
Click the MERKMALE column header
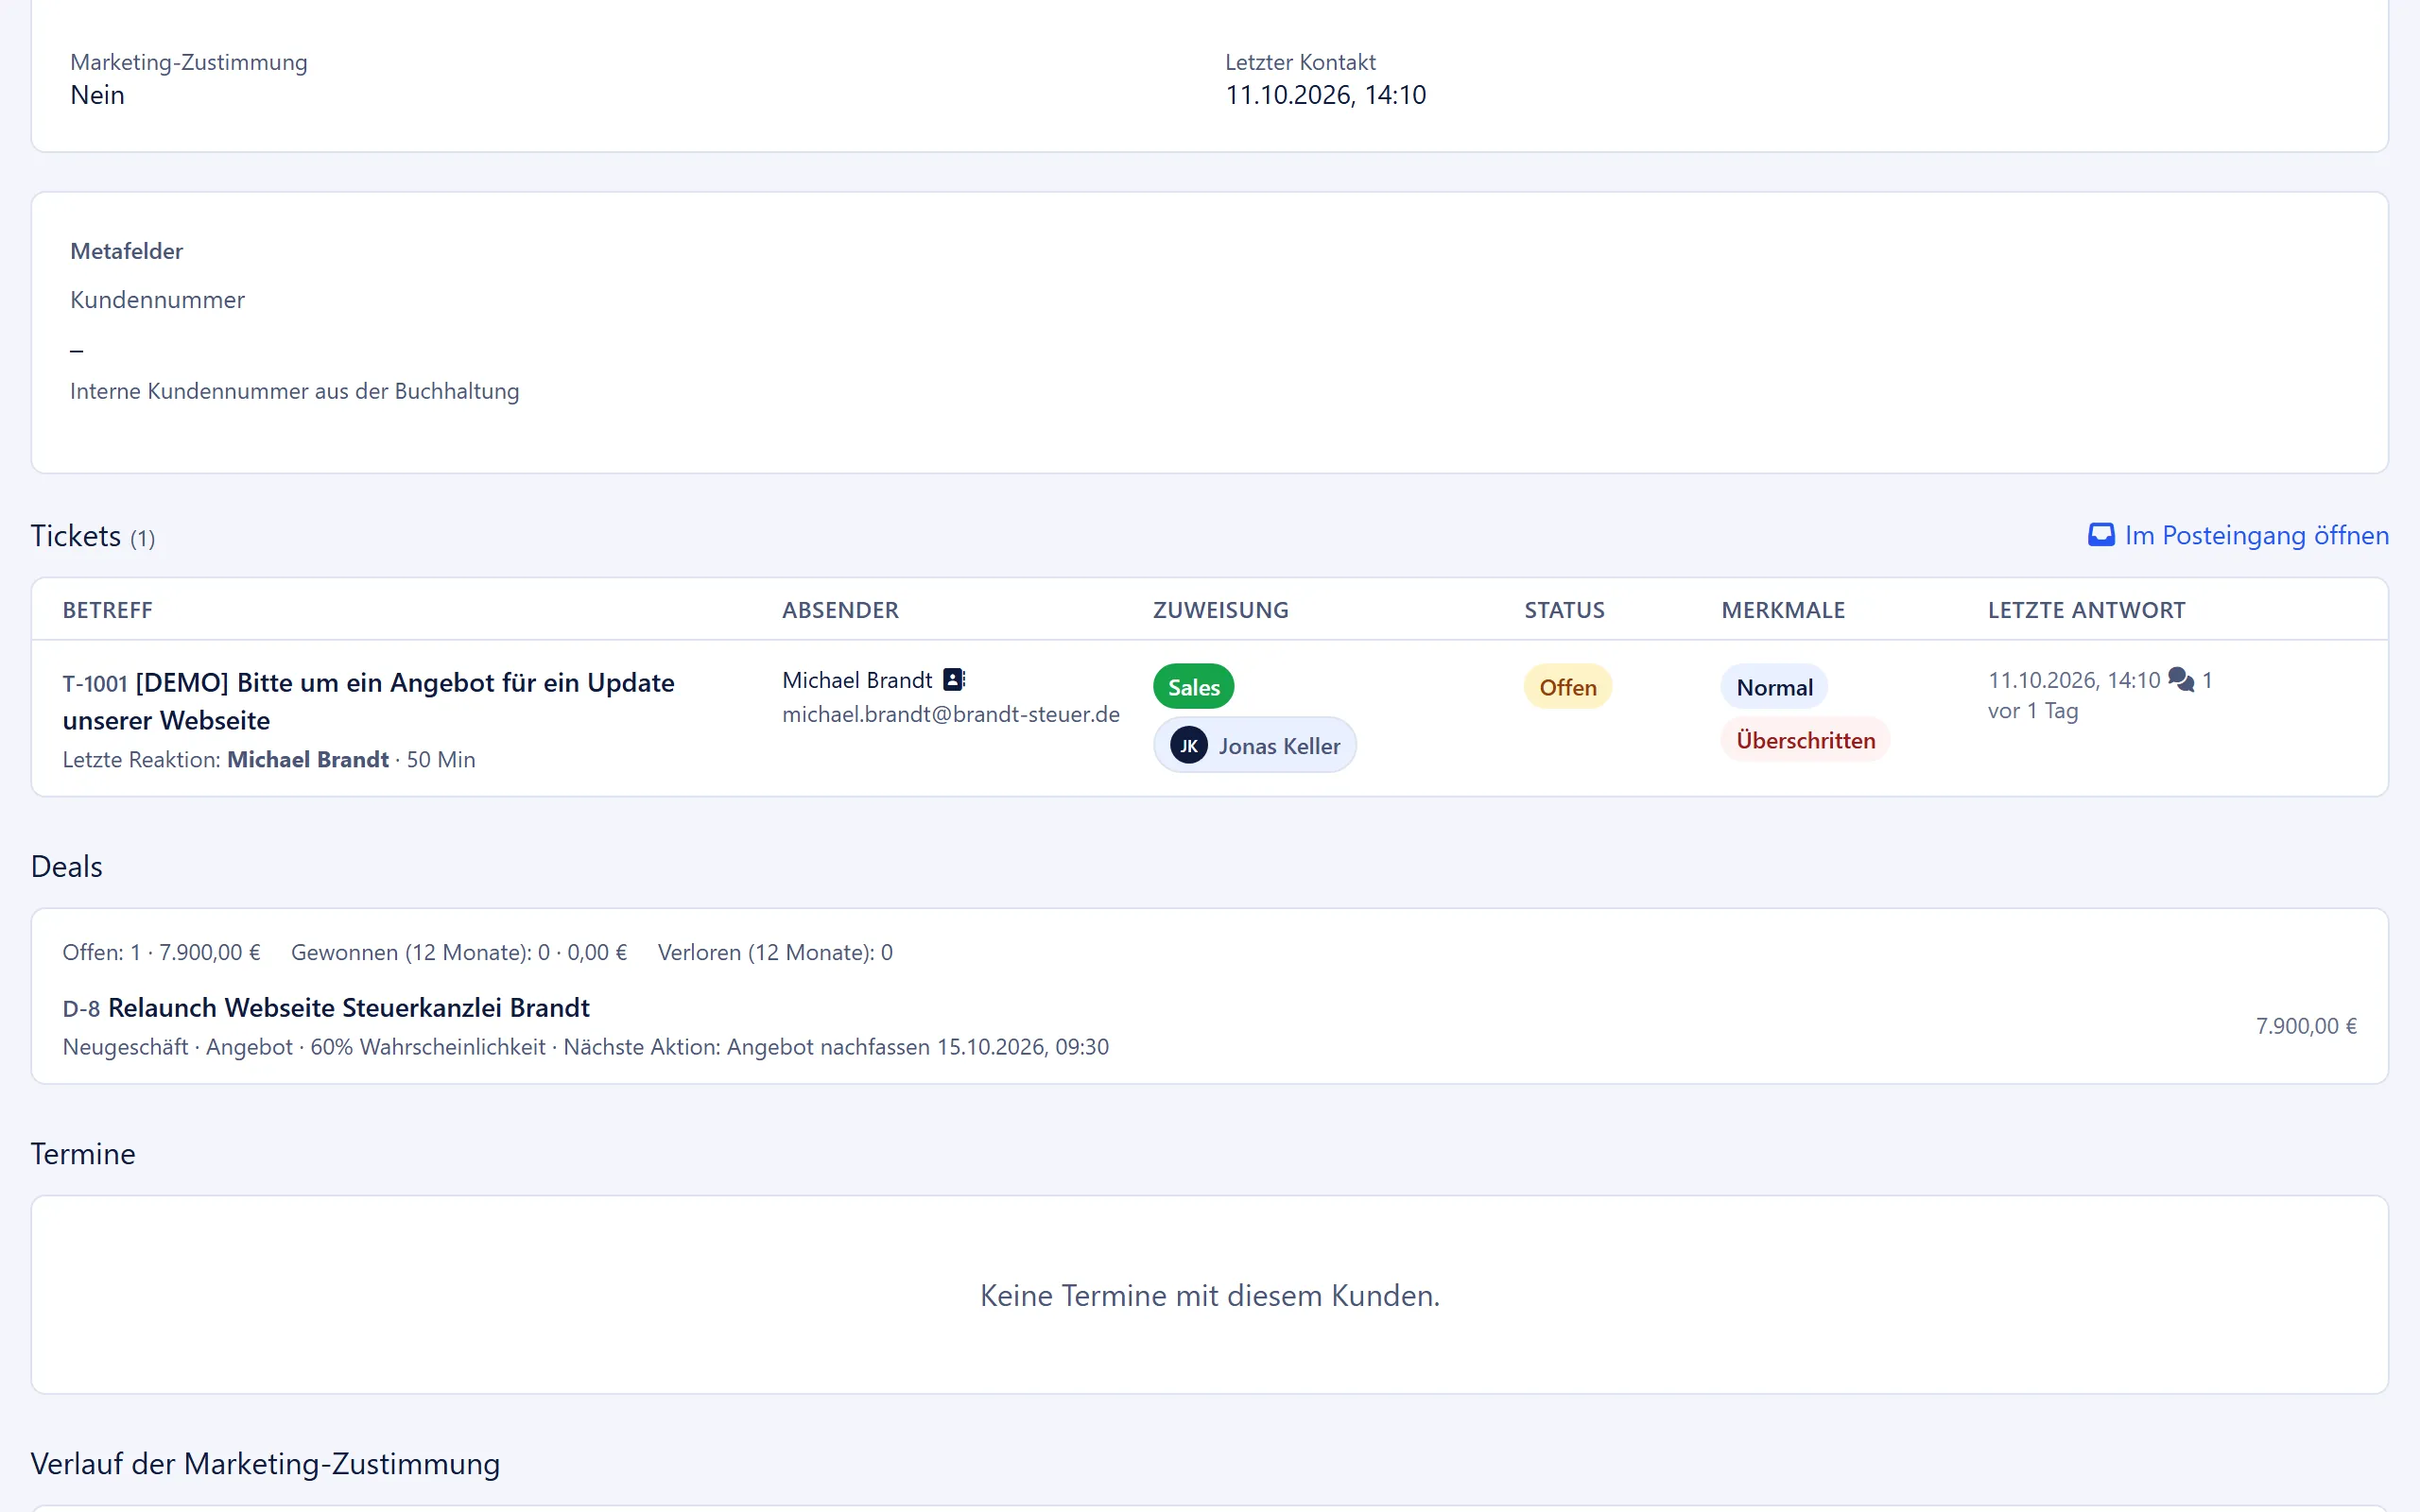(1783, 610)
